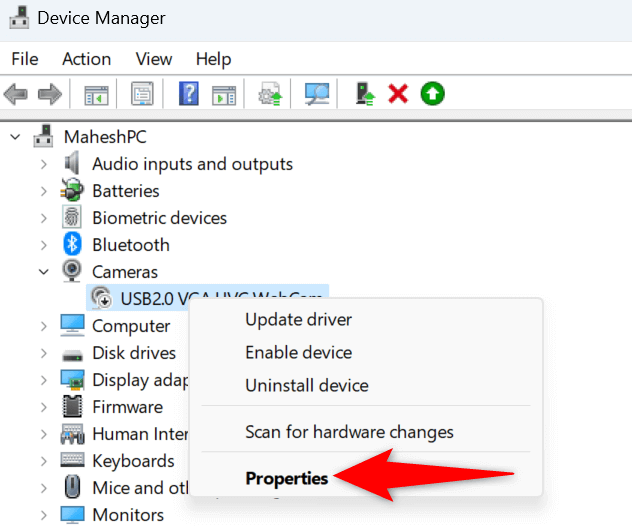Select the Computer label

point(131,326)
